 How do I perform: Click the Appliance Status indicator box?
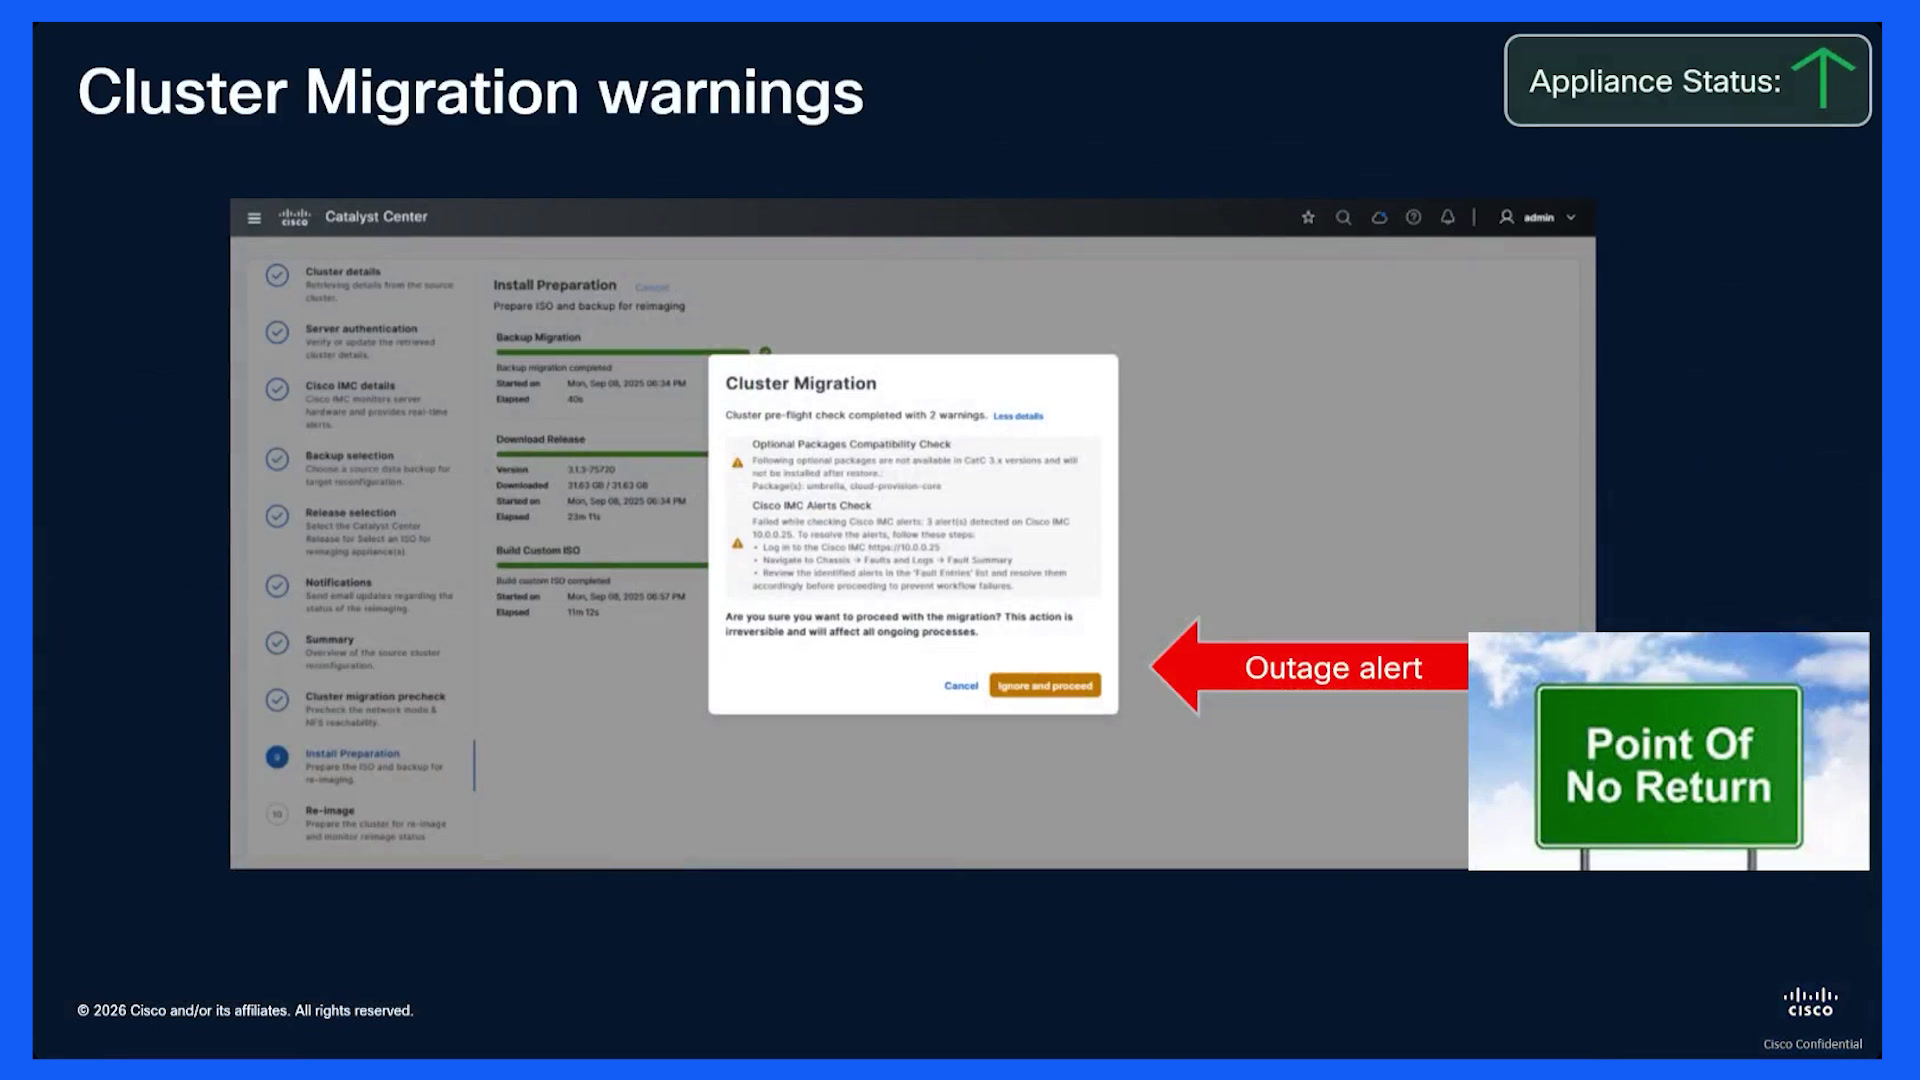1687,81
